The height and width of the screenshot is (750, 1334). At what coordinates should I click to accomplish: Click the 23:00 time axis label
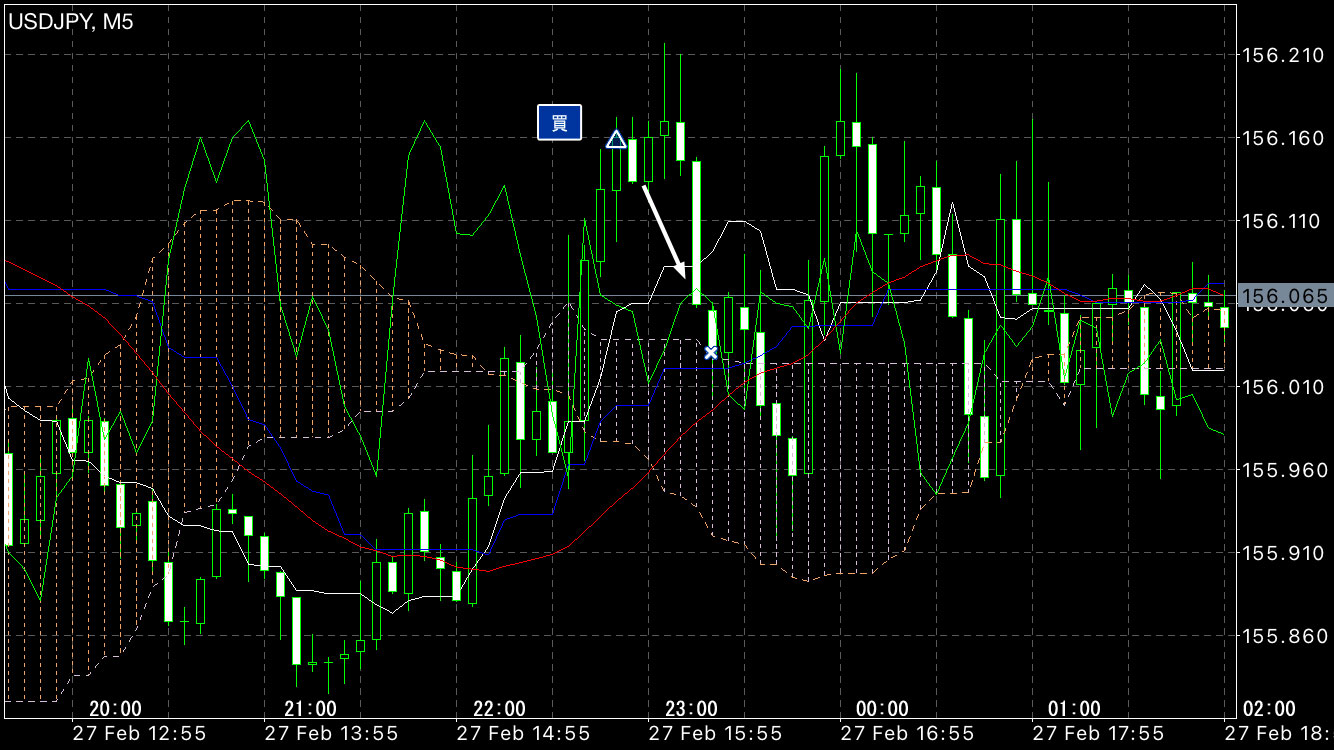[x=692, y=709]
